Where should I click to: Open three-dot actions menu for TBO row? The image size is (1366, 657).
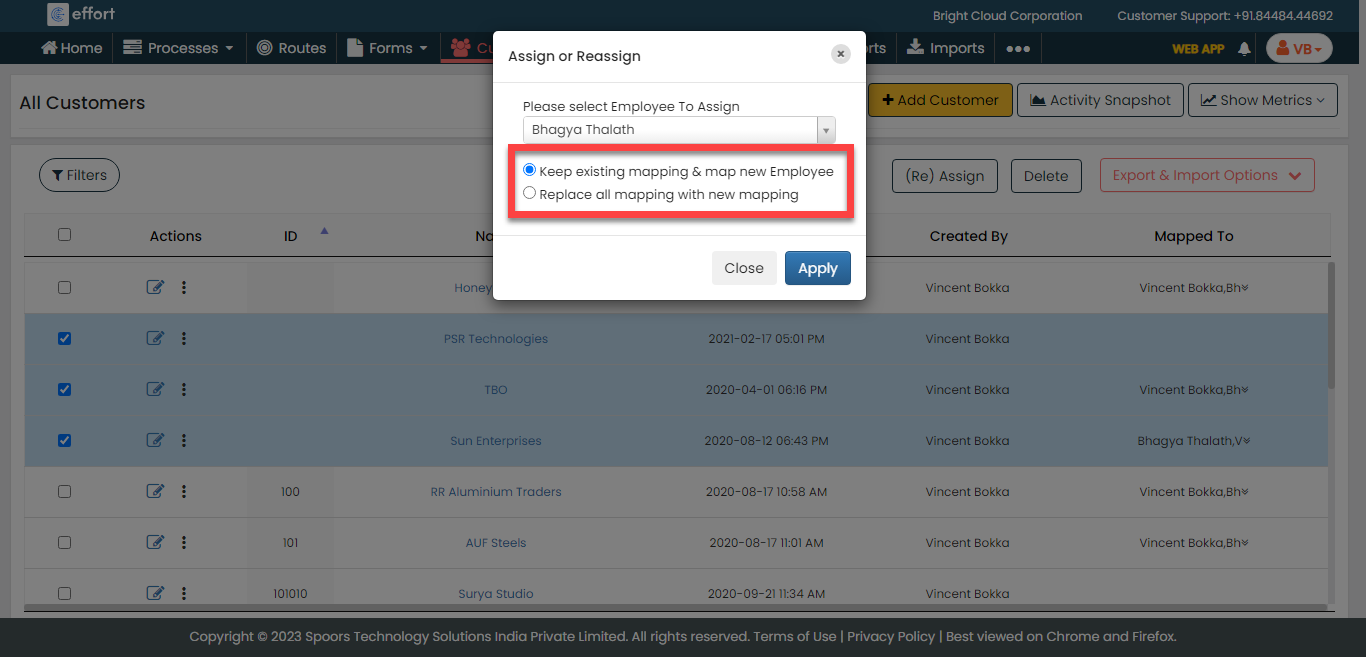(184, 389)
